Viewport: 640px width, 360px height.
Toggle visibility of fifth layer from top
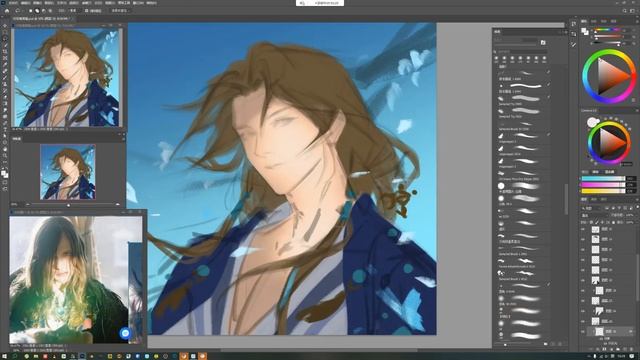point(583,270)
